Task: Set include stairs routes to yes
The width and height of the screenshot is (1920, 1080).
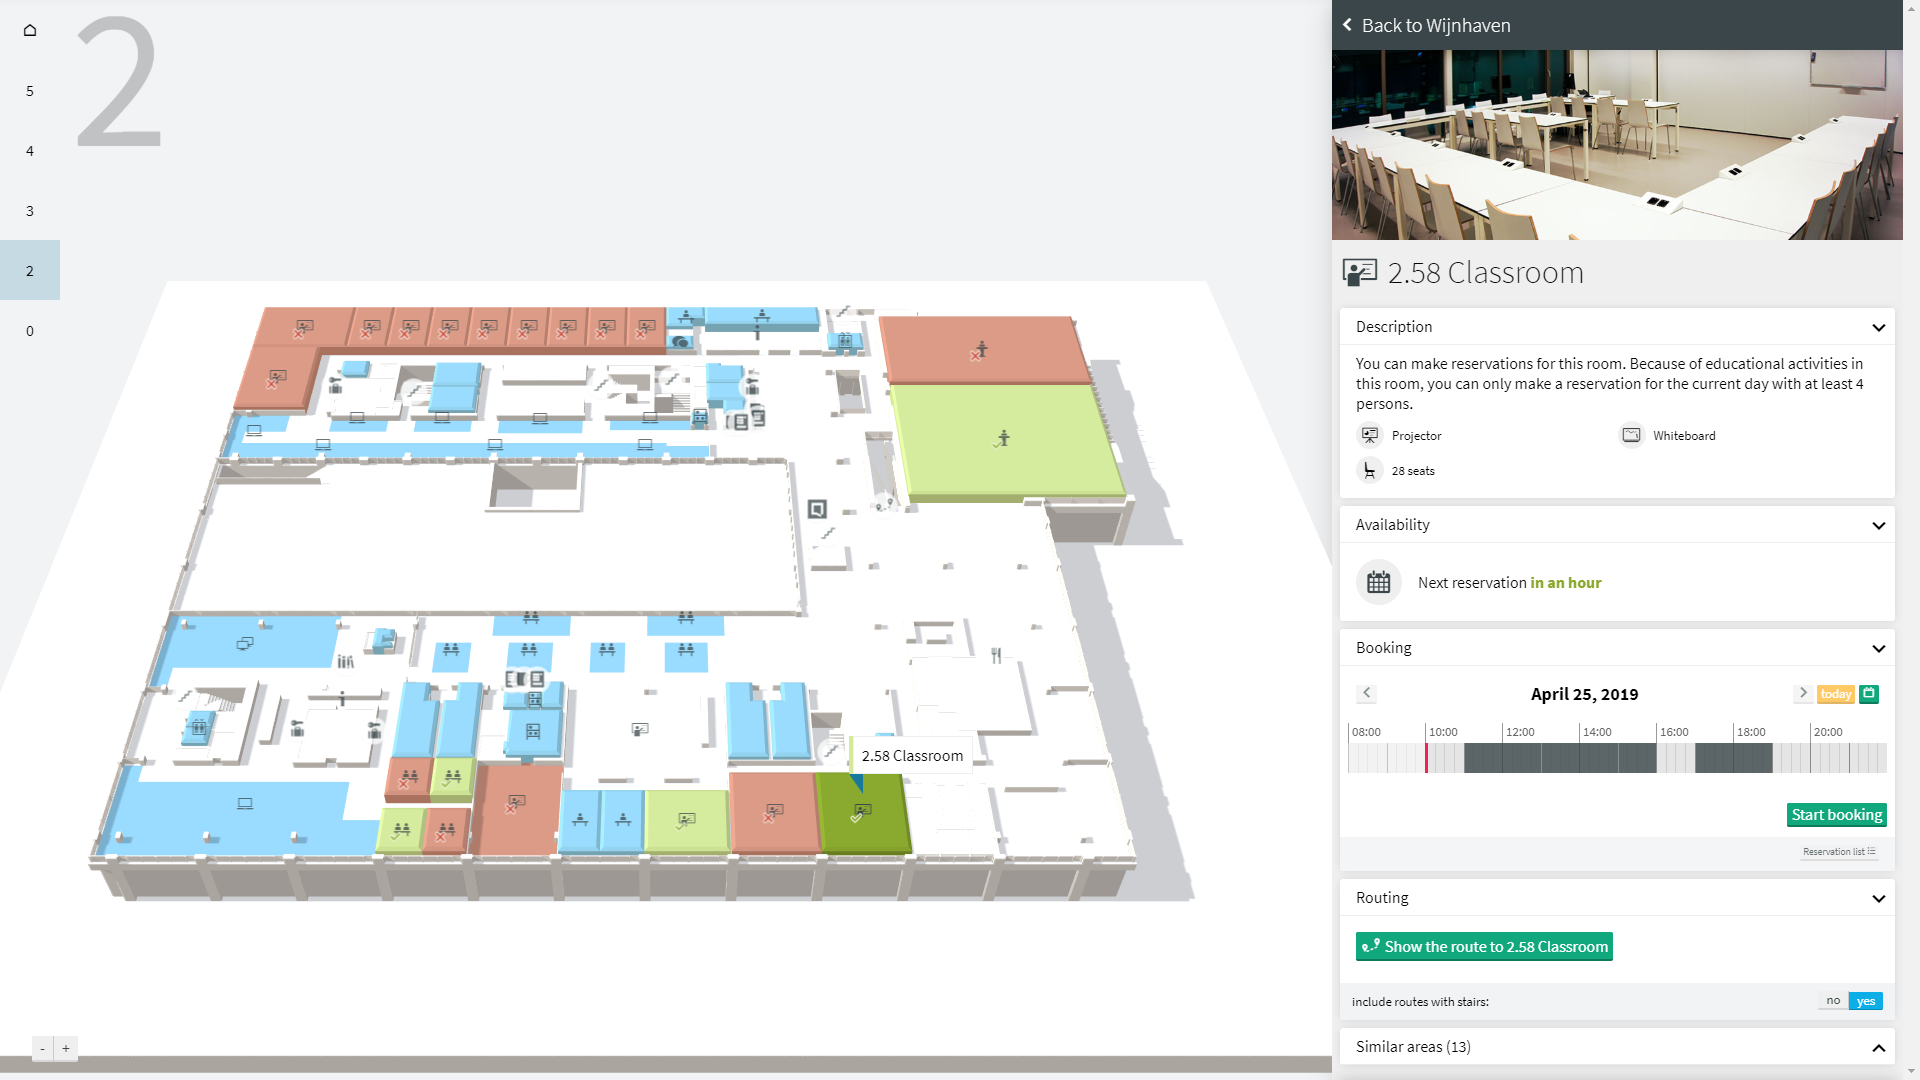Action: coord(1865,1001)
